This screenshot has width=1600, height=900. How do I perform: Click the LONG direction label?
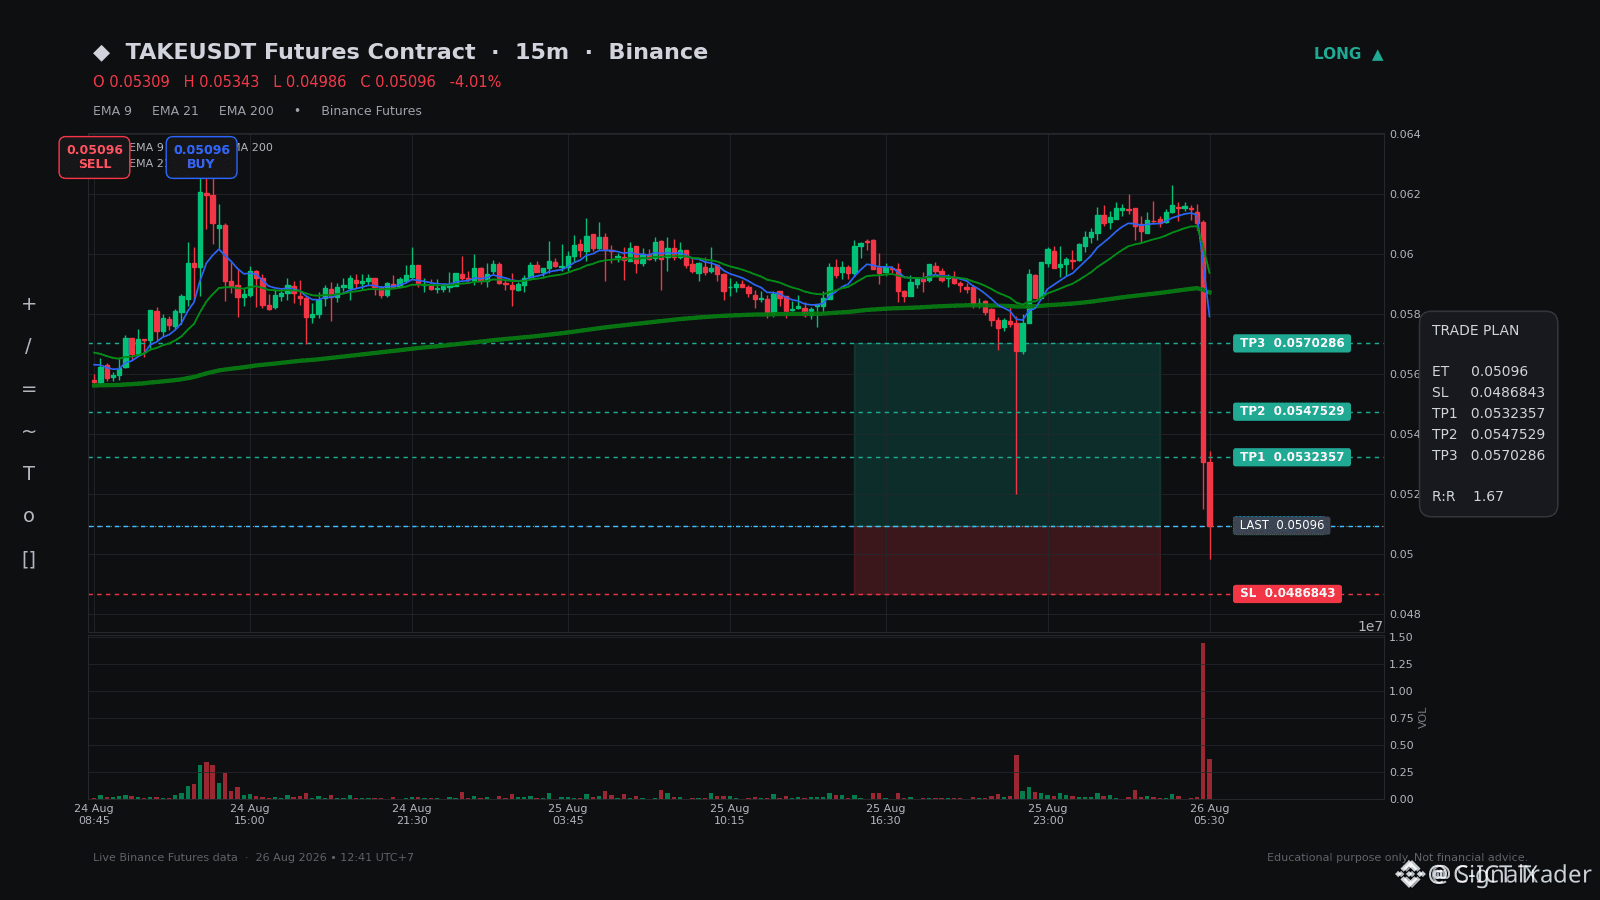1337,54
